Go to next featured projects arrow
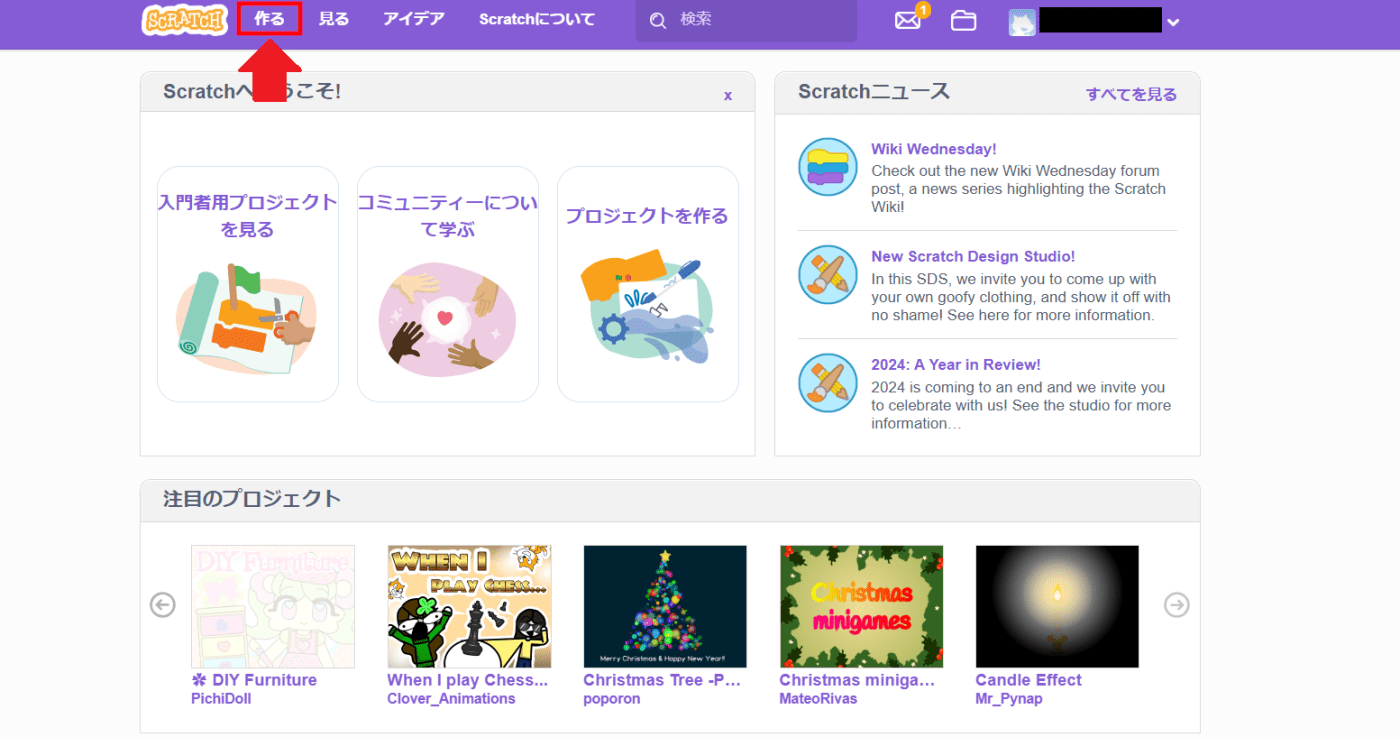The height and width of the screenshot is (737, 1400). tap(1177, 605)
